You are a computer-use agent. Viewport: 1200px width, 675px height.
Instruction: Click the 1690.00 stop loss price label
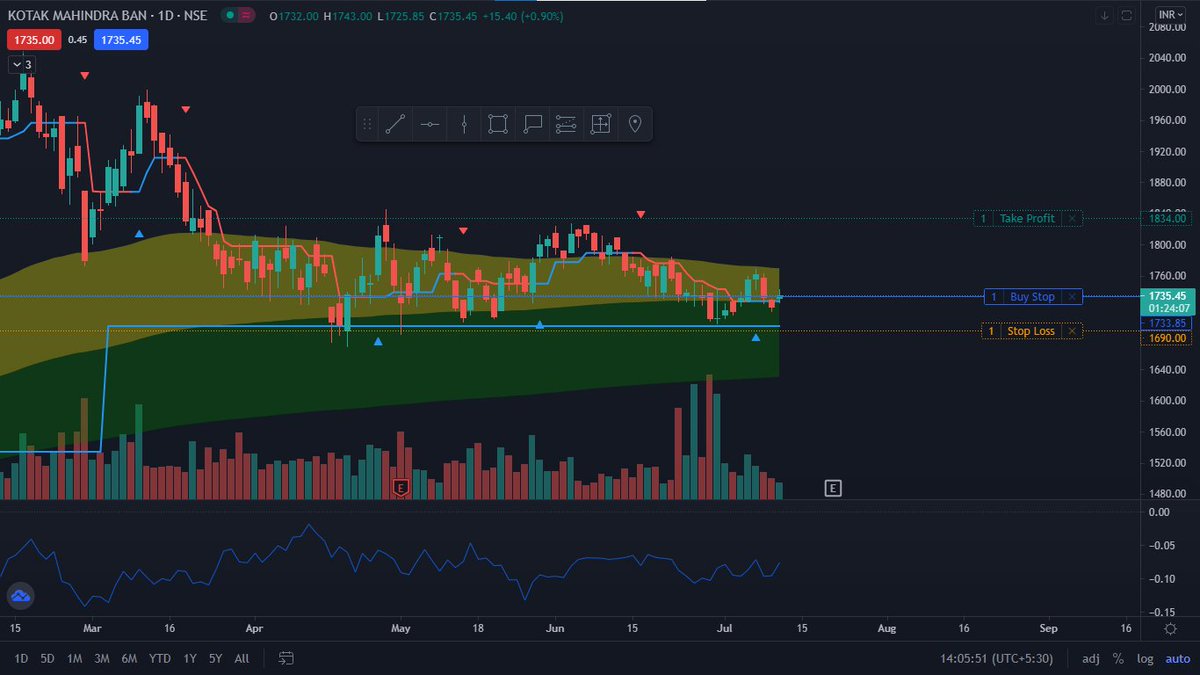point(1167,338)
